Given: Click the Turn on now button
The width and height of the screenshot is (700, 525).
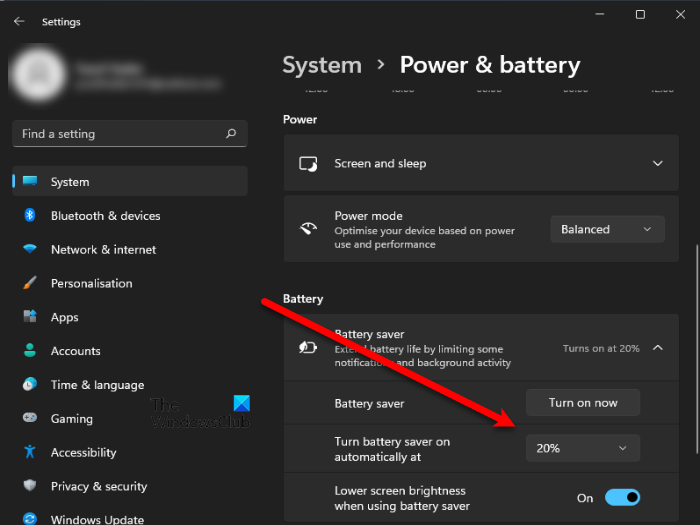Looking at the screenshot, I should [x=583, y=403].
